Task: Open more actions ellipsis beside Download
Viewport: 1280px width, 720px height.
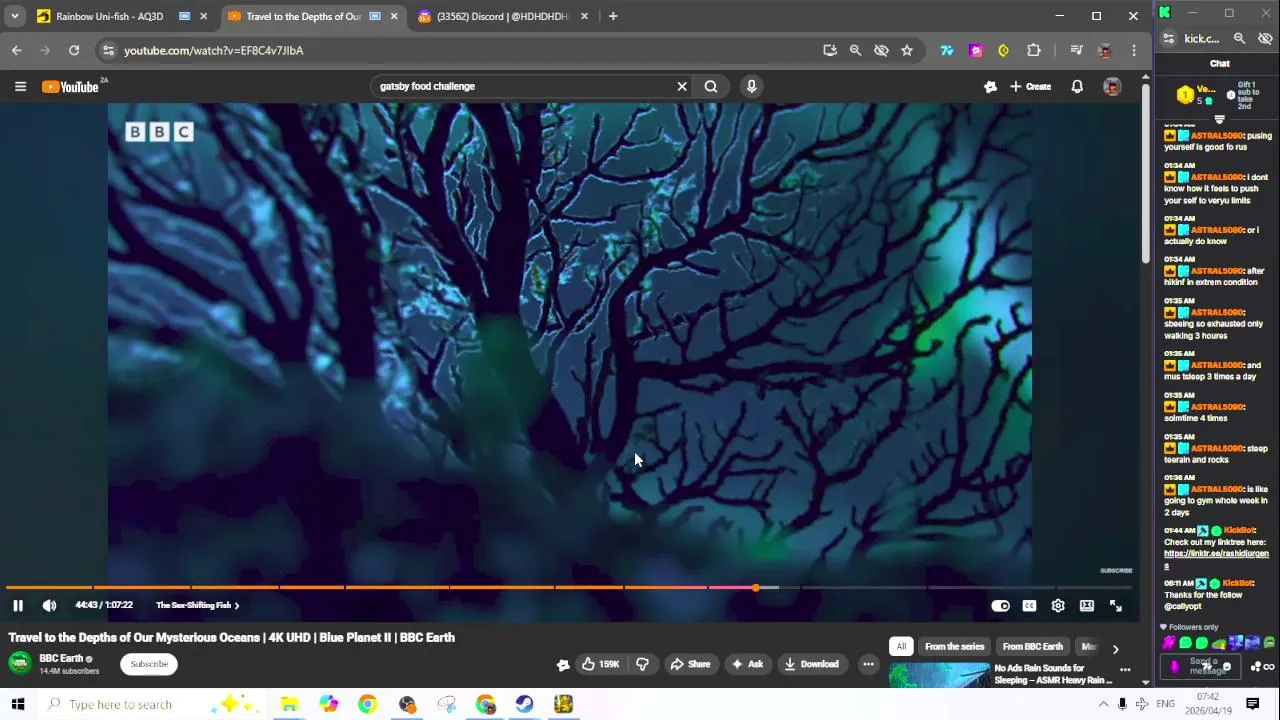Action: [868, 664]
